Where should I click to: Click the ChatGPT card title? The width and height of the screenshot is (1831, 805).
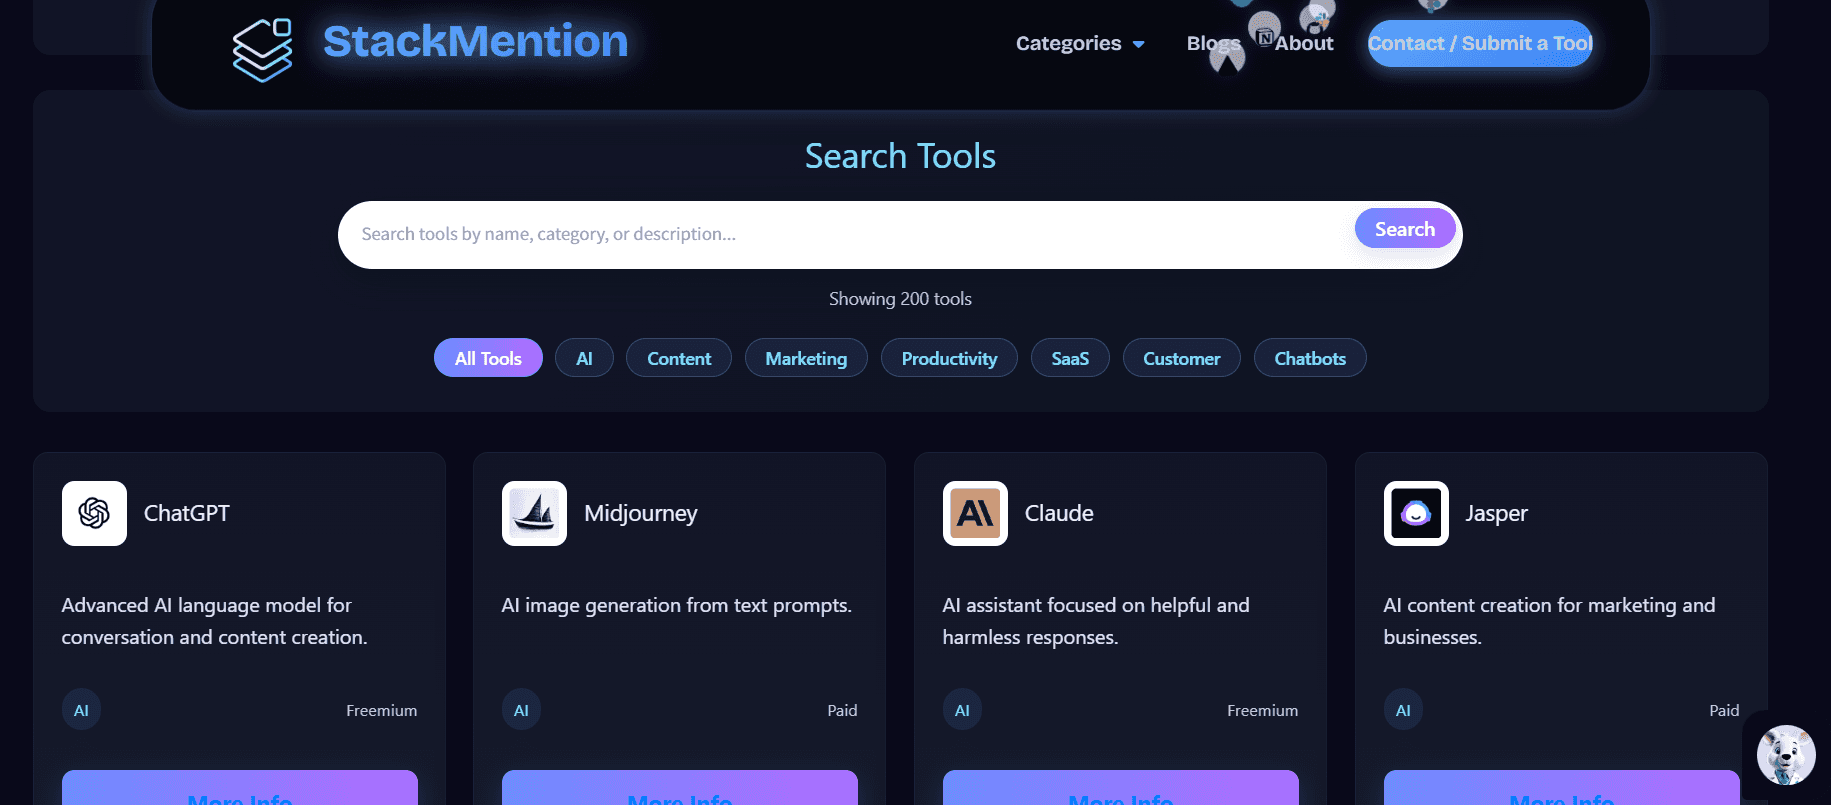point(187,513)
